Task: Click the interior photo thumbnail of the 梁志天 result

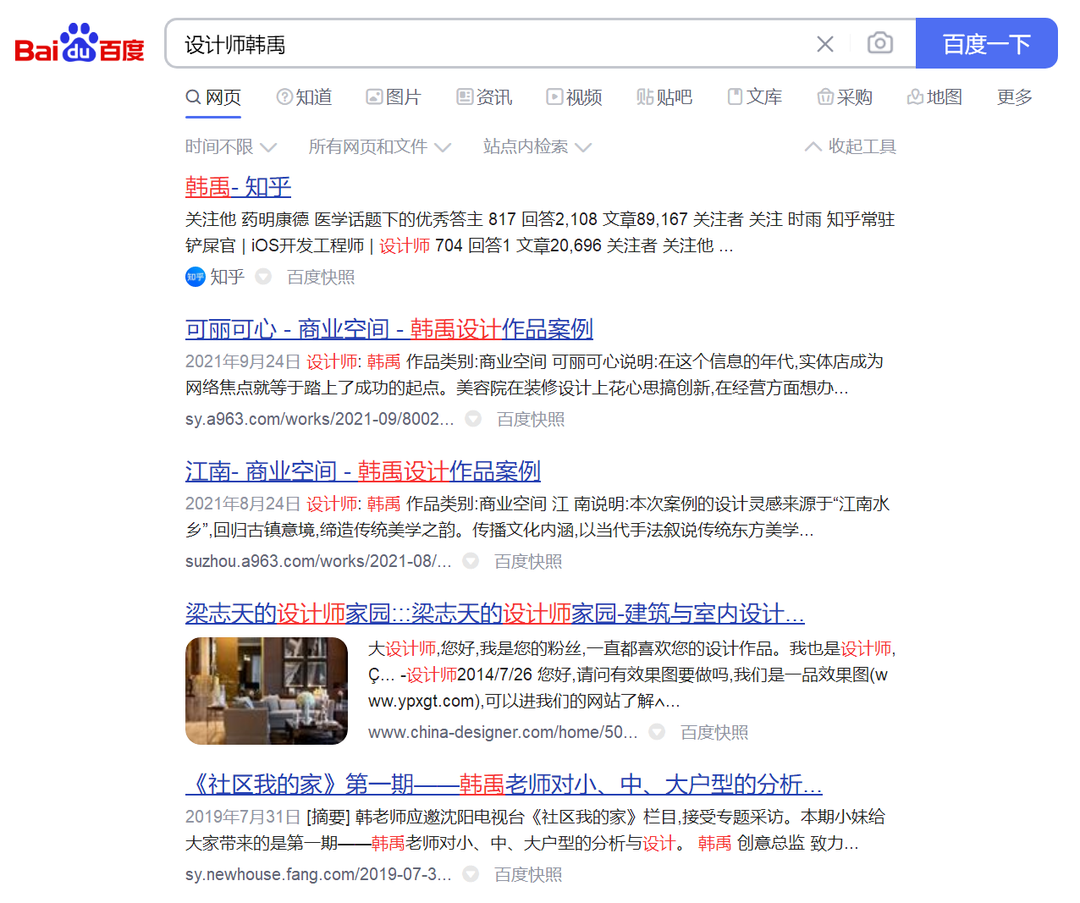Action: coord(266,691)
